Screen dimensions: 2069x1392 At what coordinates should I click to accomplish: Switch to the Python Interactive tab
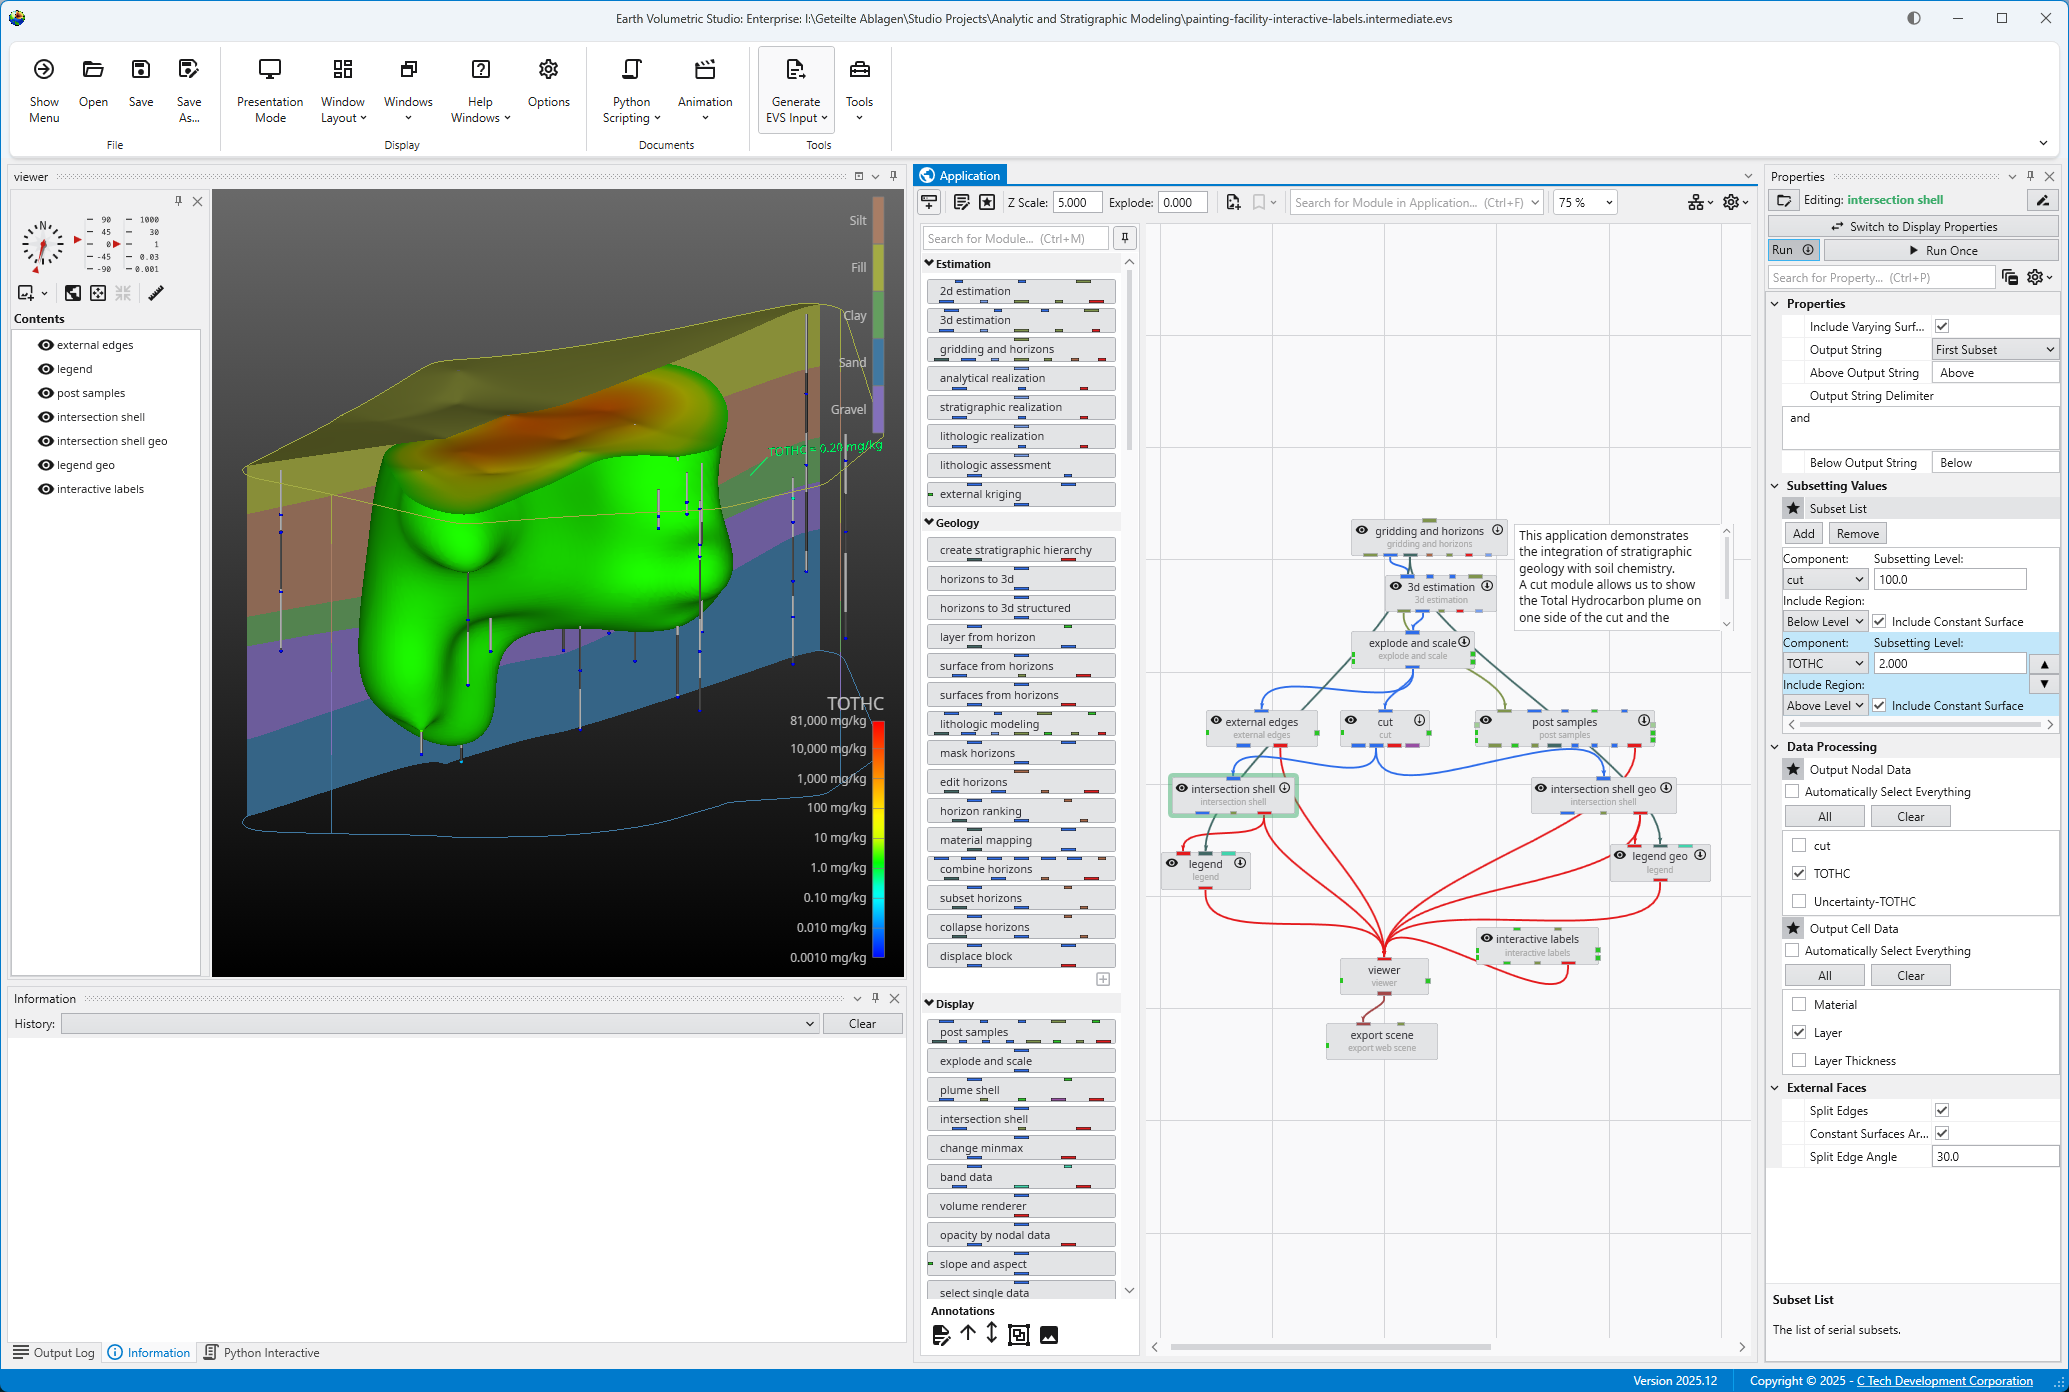click(261, 1353)
